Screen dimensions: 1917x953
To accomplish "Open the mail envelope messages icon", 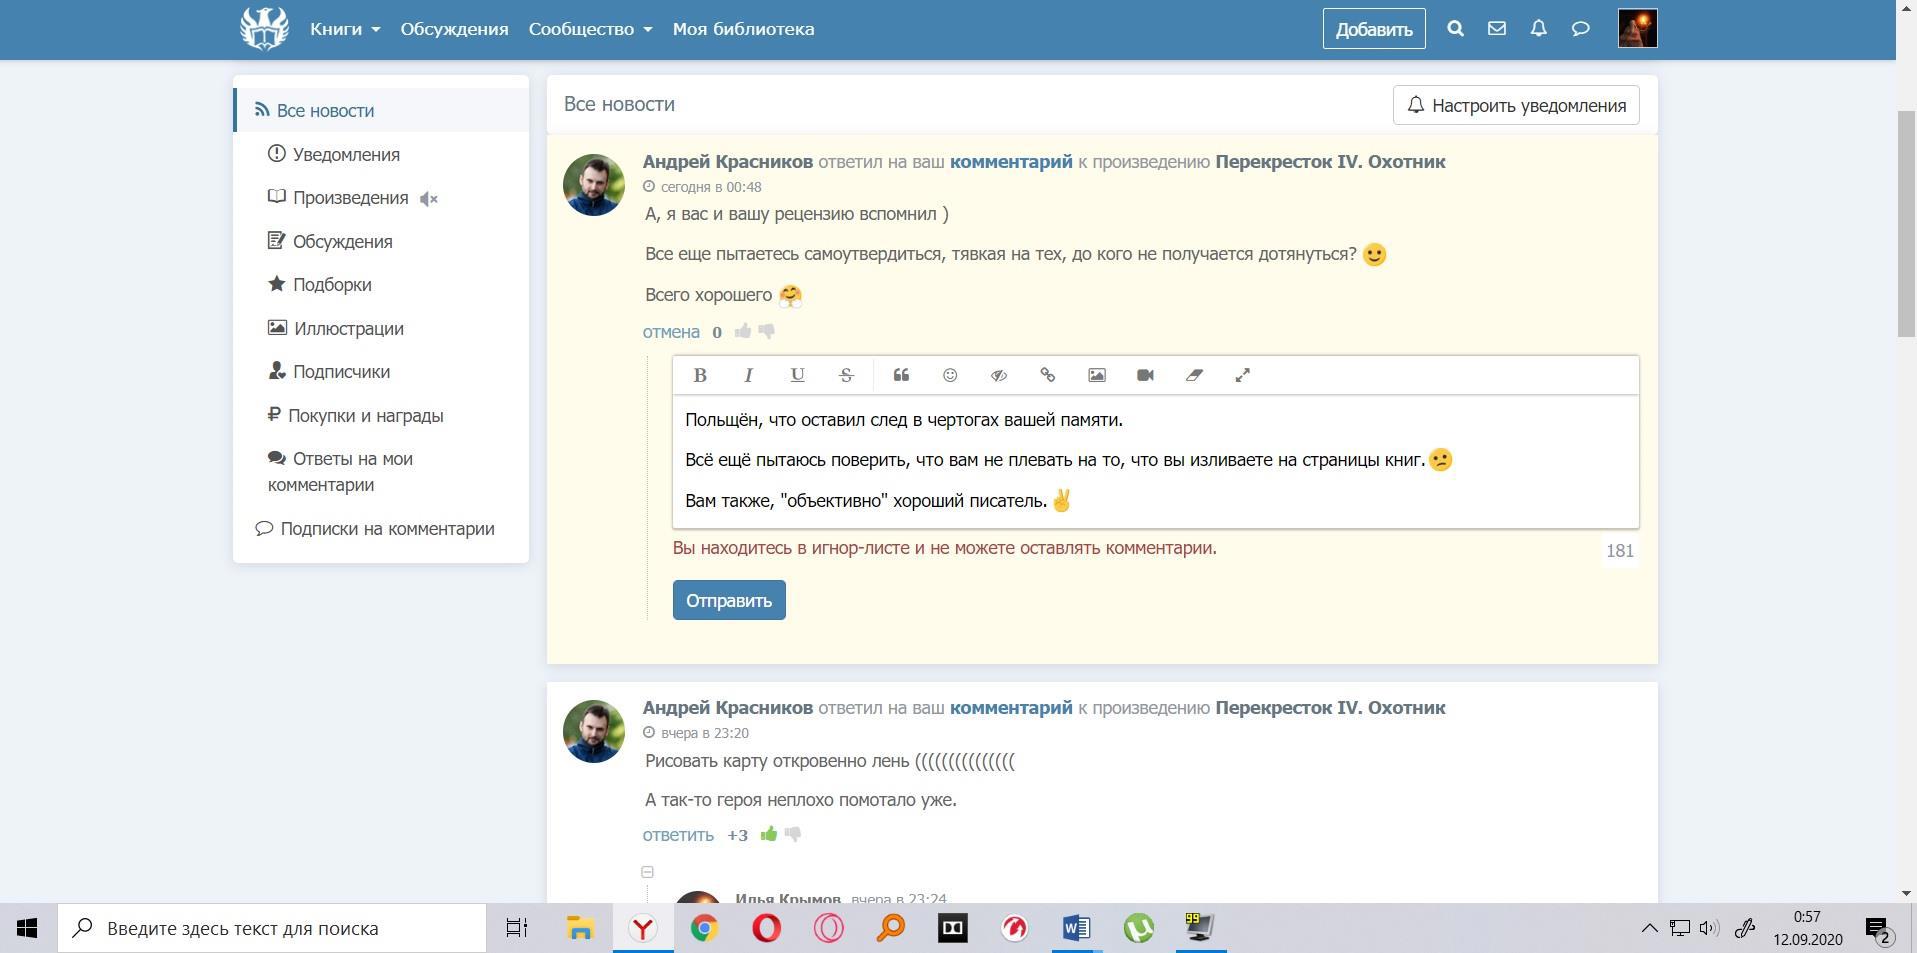I will pos(1496,29).
